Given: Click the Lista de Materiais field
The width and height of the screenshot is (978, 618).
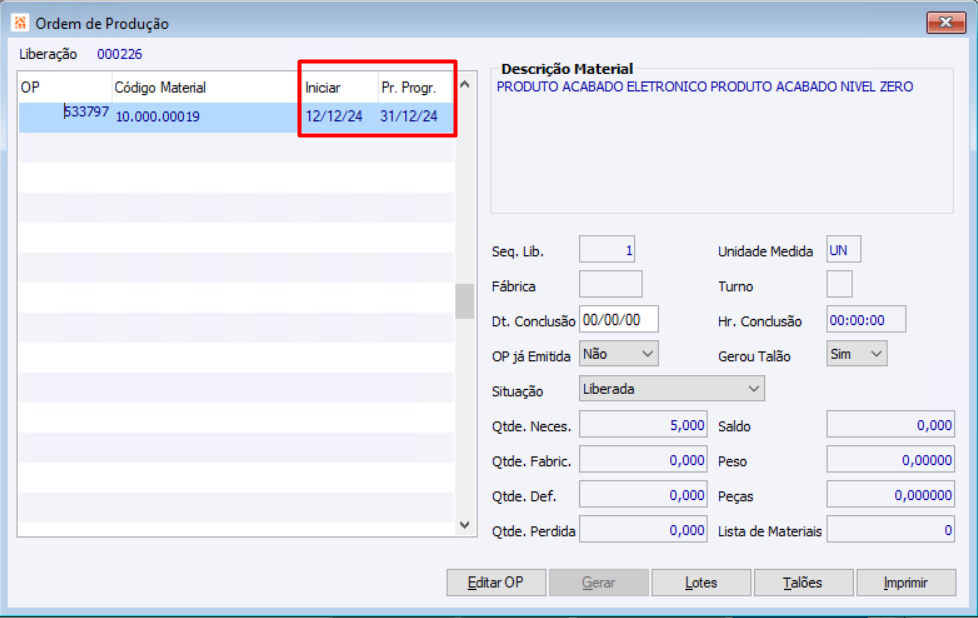Looking at the screenshot, I should (x=891, y=529).
